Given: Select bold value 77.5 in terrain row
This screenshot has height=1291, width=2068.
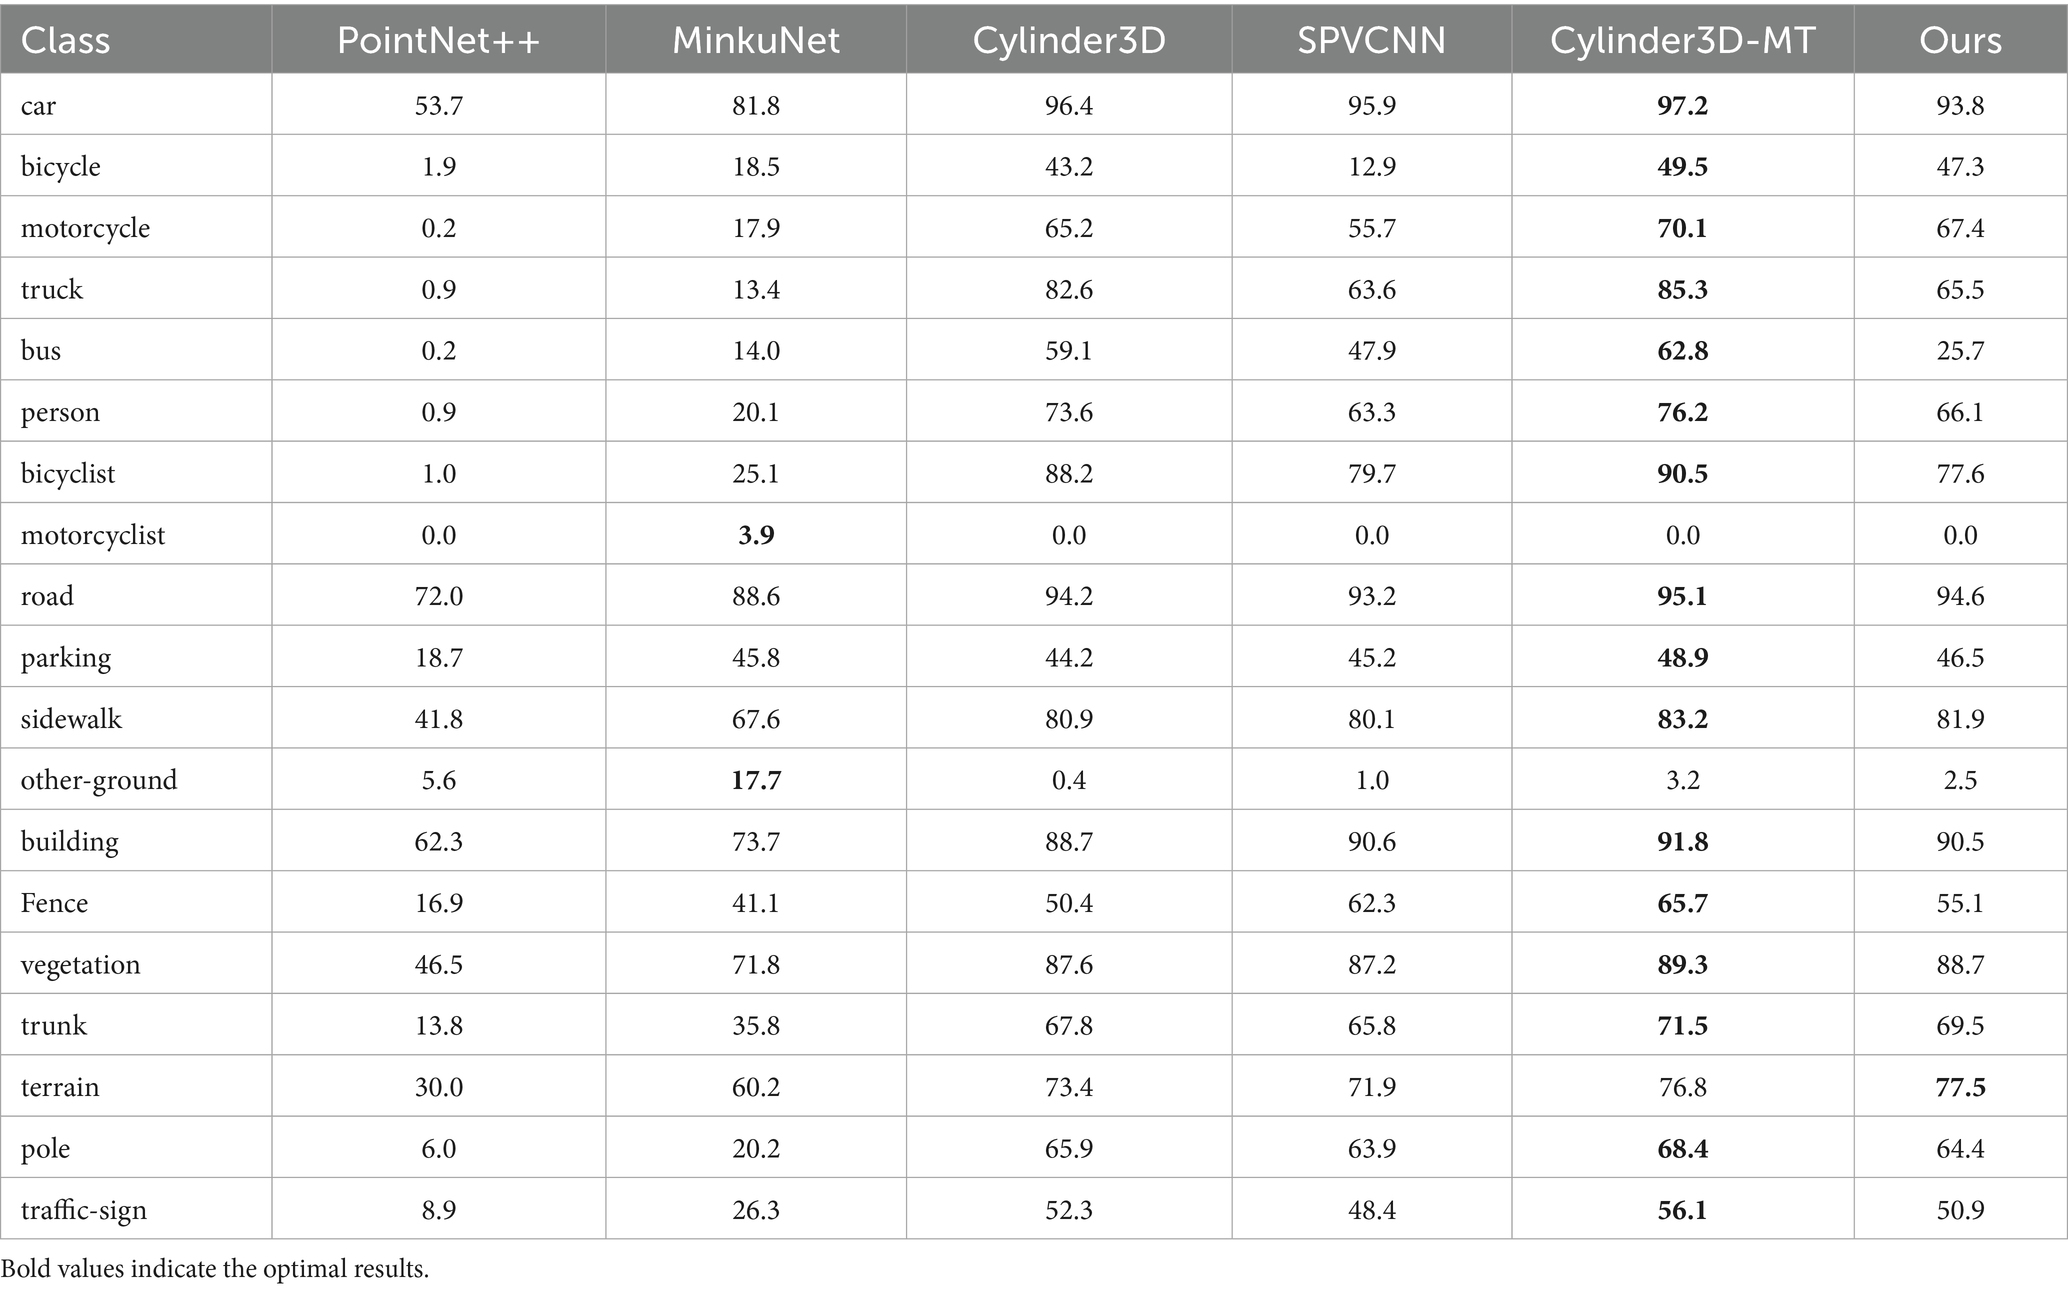Looking at the screenshot, I should pos(1960,1087).
